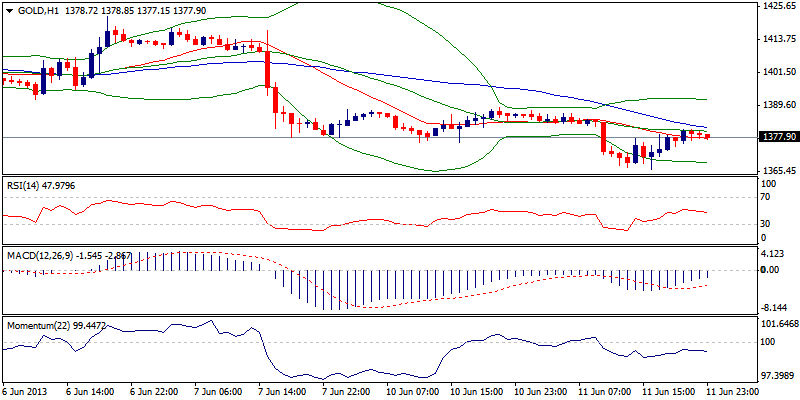Select the 10 Jun 07:00 time axis marker

412,391
